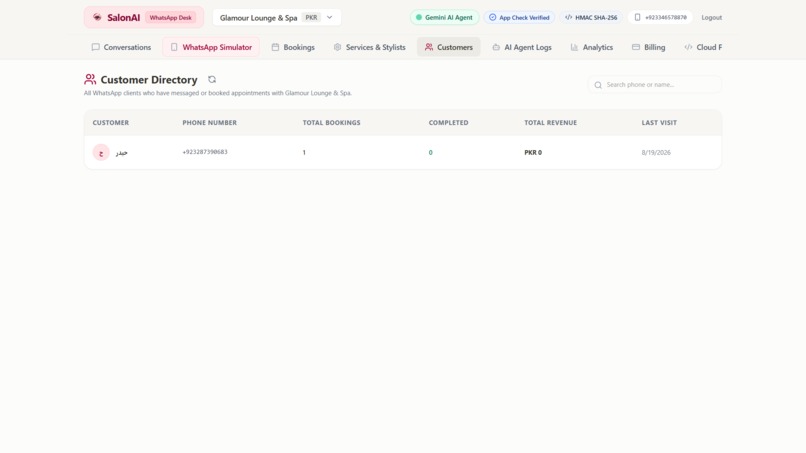
Task: Click the Billing credit card icon
Action: click(x=636, y=47)
